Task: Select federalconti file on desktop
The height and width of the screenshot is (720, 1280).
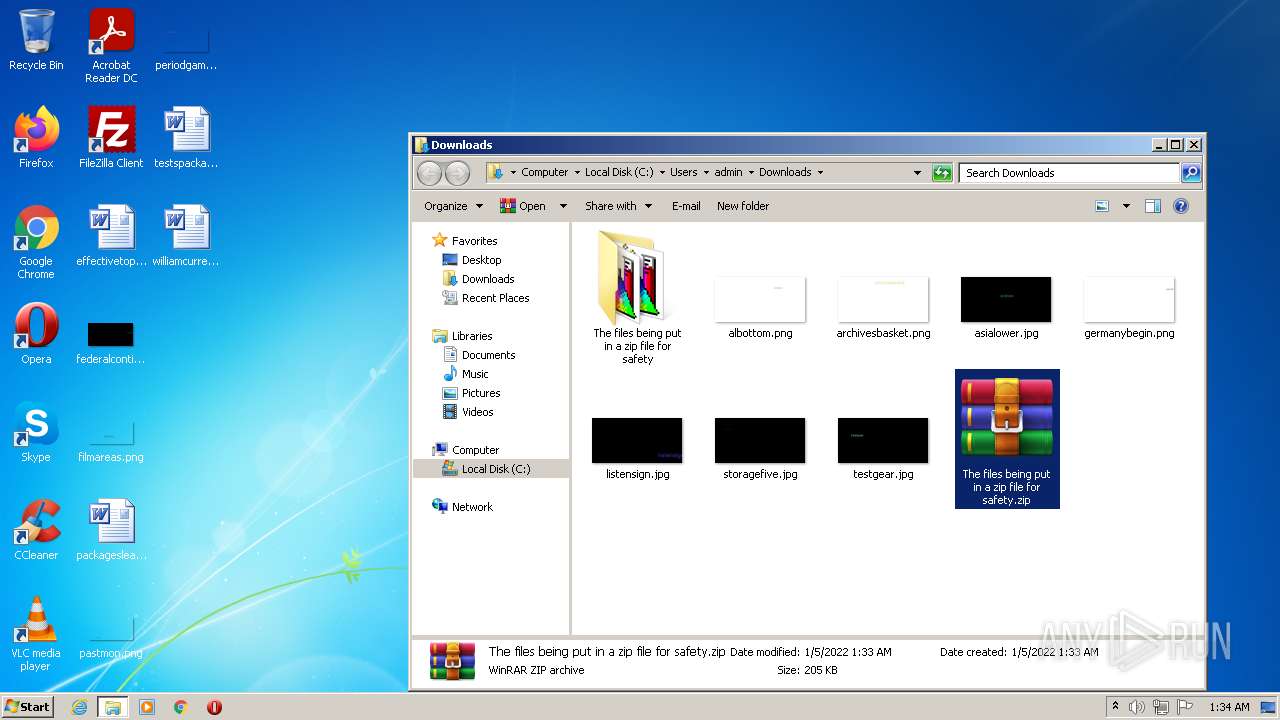Action: (x=111, y=341)
